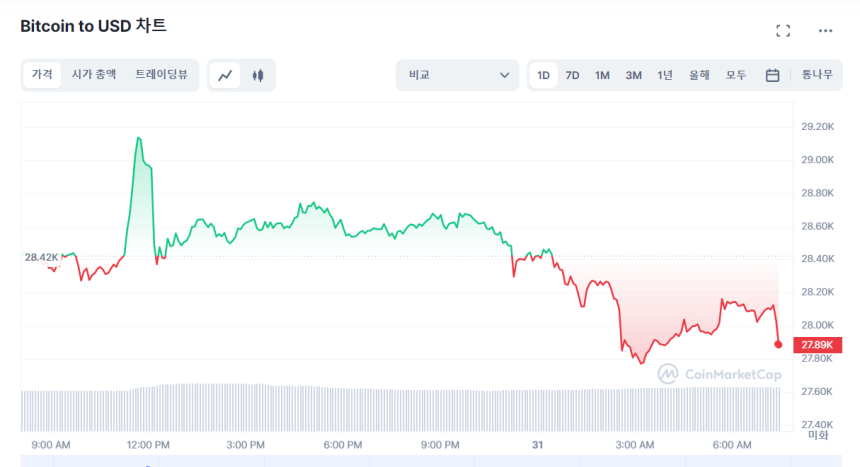Click the red end-of-line price marker dot
860x467 pixels.
(778, 344)
